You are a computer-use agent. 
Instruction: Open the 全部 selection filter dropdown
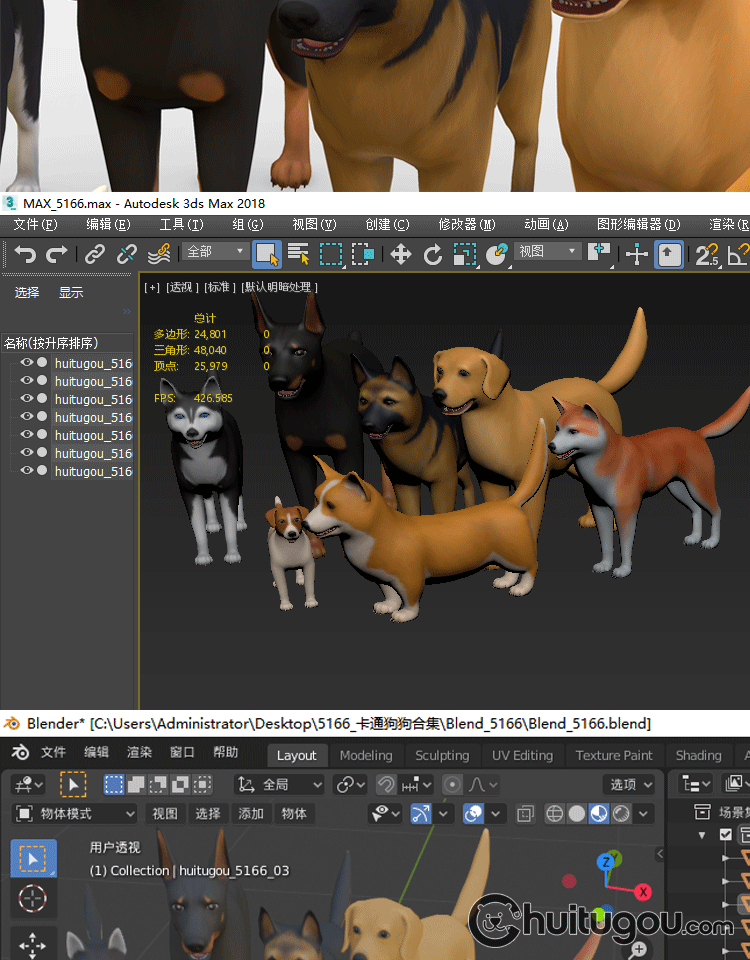(x=216, y=252)
